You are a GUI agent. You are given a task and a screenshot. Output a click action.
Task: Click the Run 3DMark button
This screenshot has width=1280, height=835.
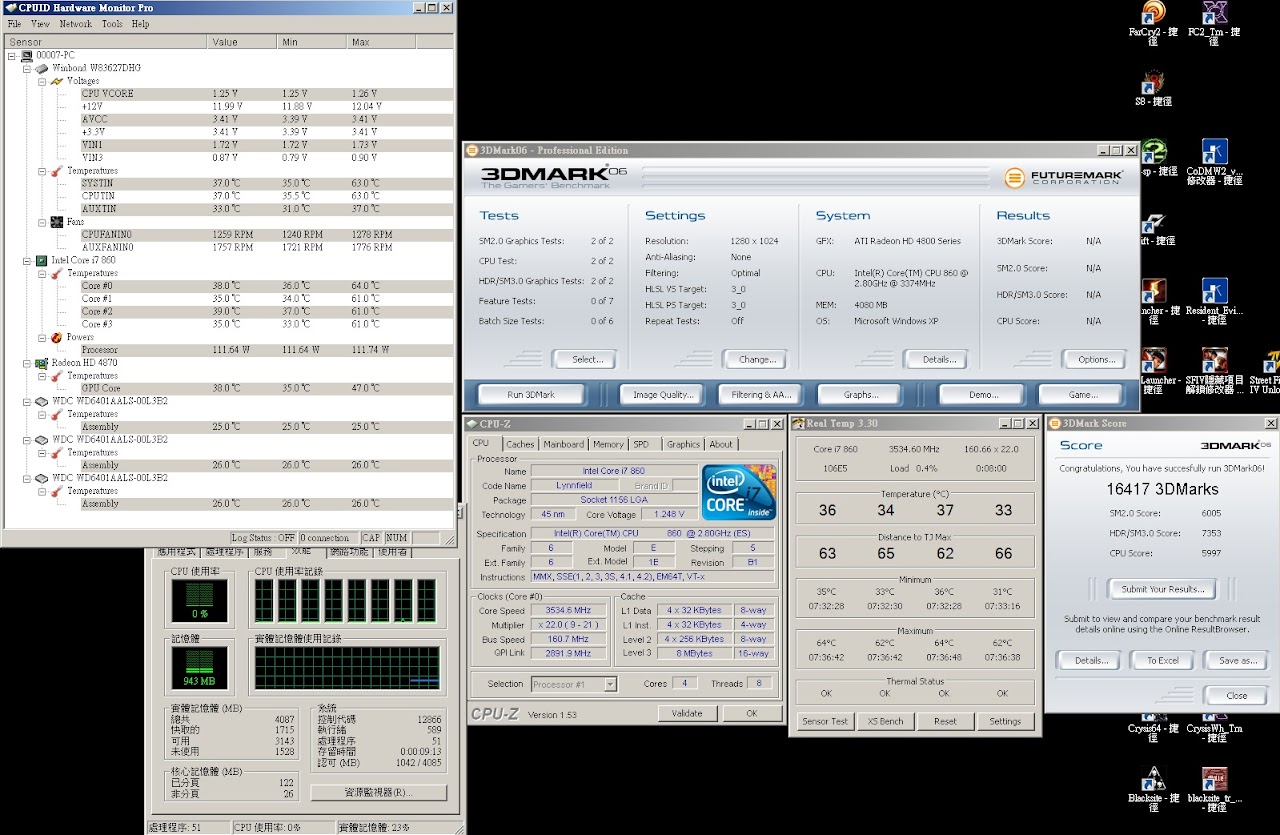pos(531,394)
